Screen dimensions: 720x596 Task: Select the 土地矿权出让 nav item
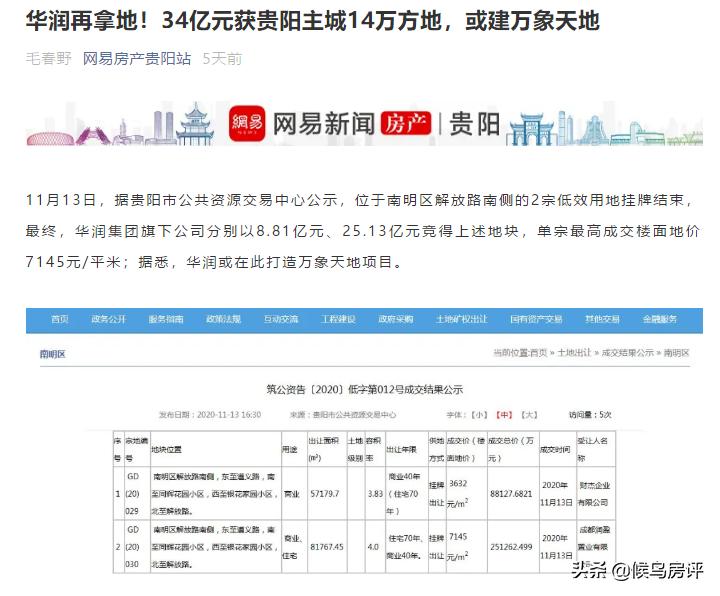[x=461, y=319]
